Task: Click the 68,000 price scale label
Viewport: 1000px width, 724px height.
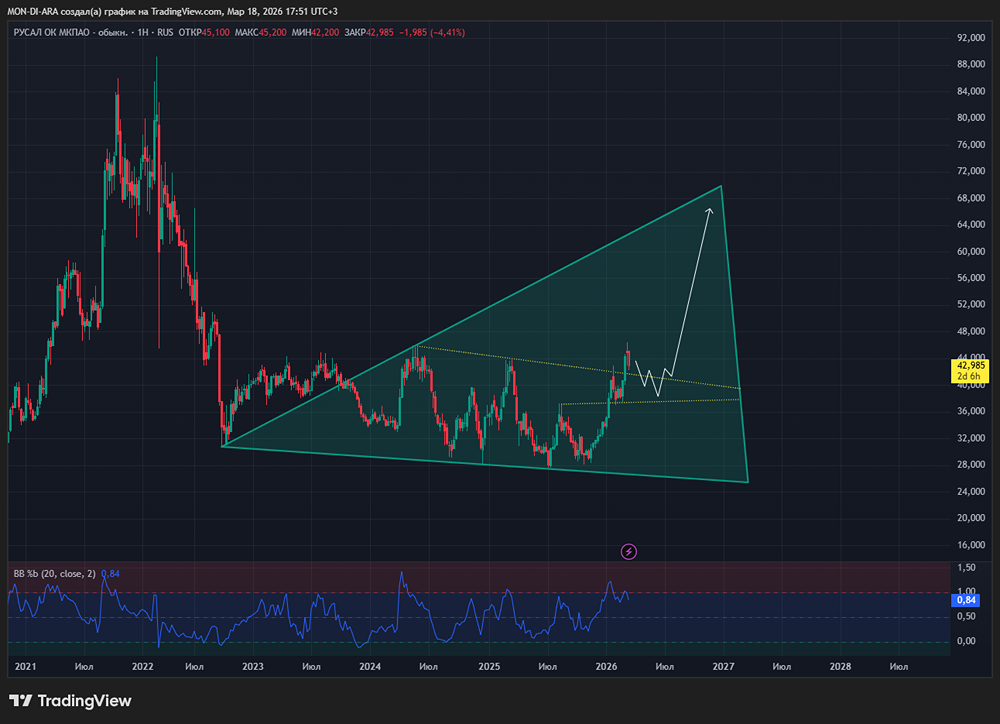Action: 971,198
